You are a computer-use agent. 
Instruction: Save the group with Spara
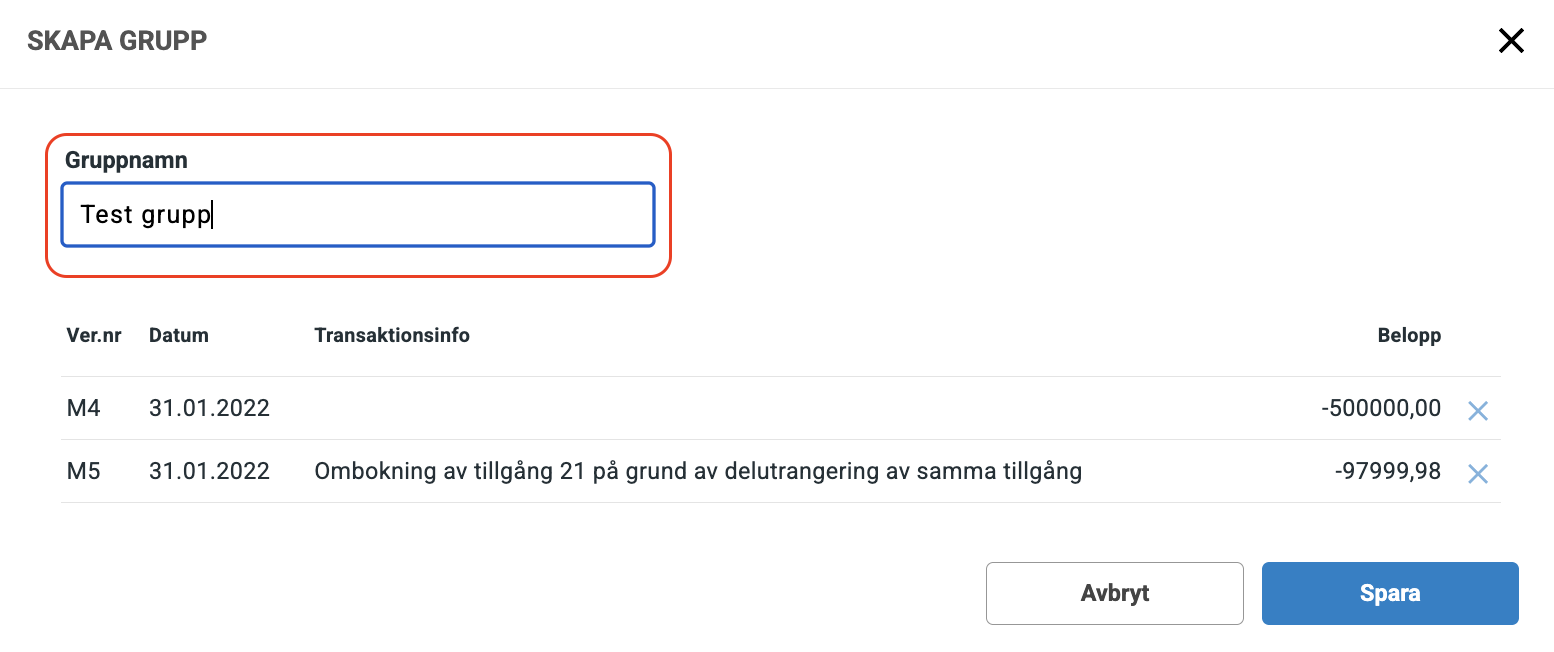click(1390, 593)
